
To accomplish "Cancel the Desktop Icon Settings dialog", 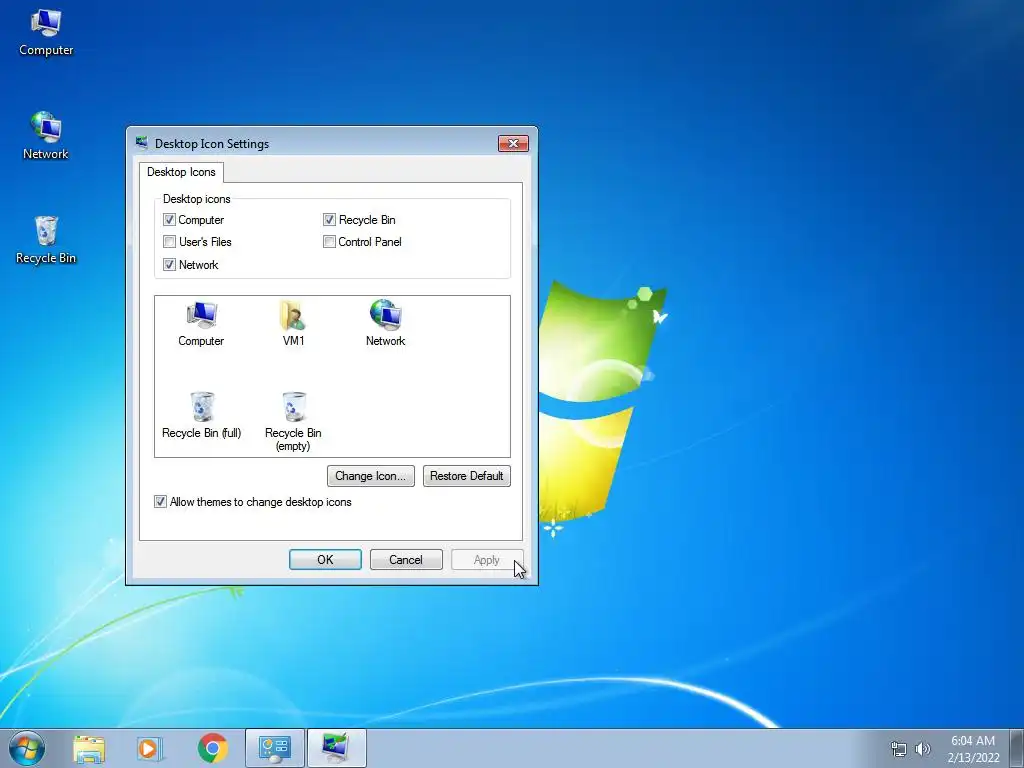I will tap(406, 560).
